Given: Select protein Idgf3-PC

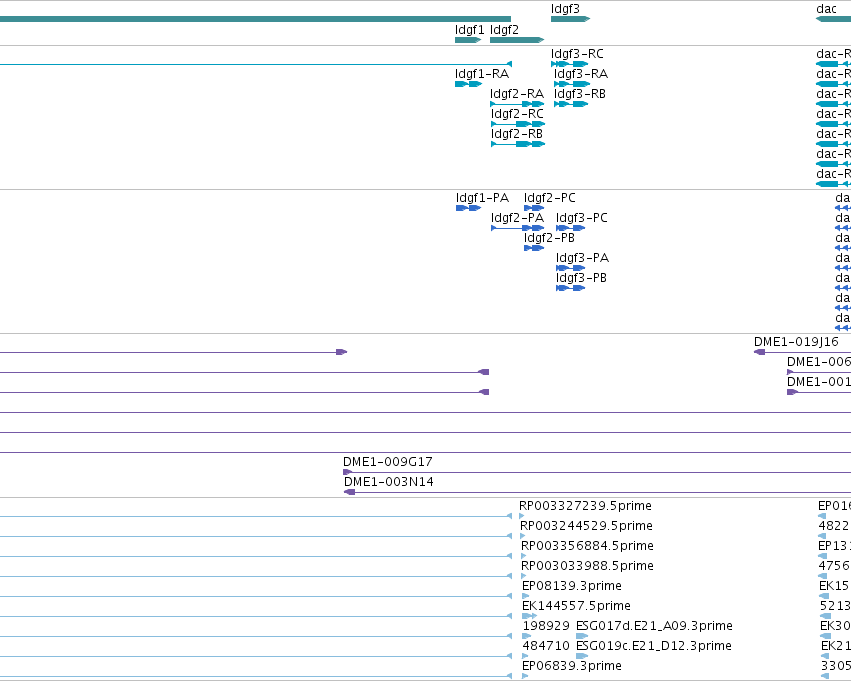Looking at the screenshot, I should (581, 218).
